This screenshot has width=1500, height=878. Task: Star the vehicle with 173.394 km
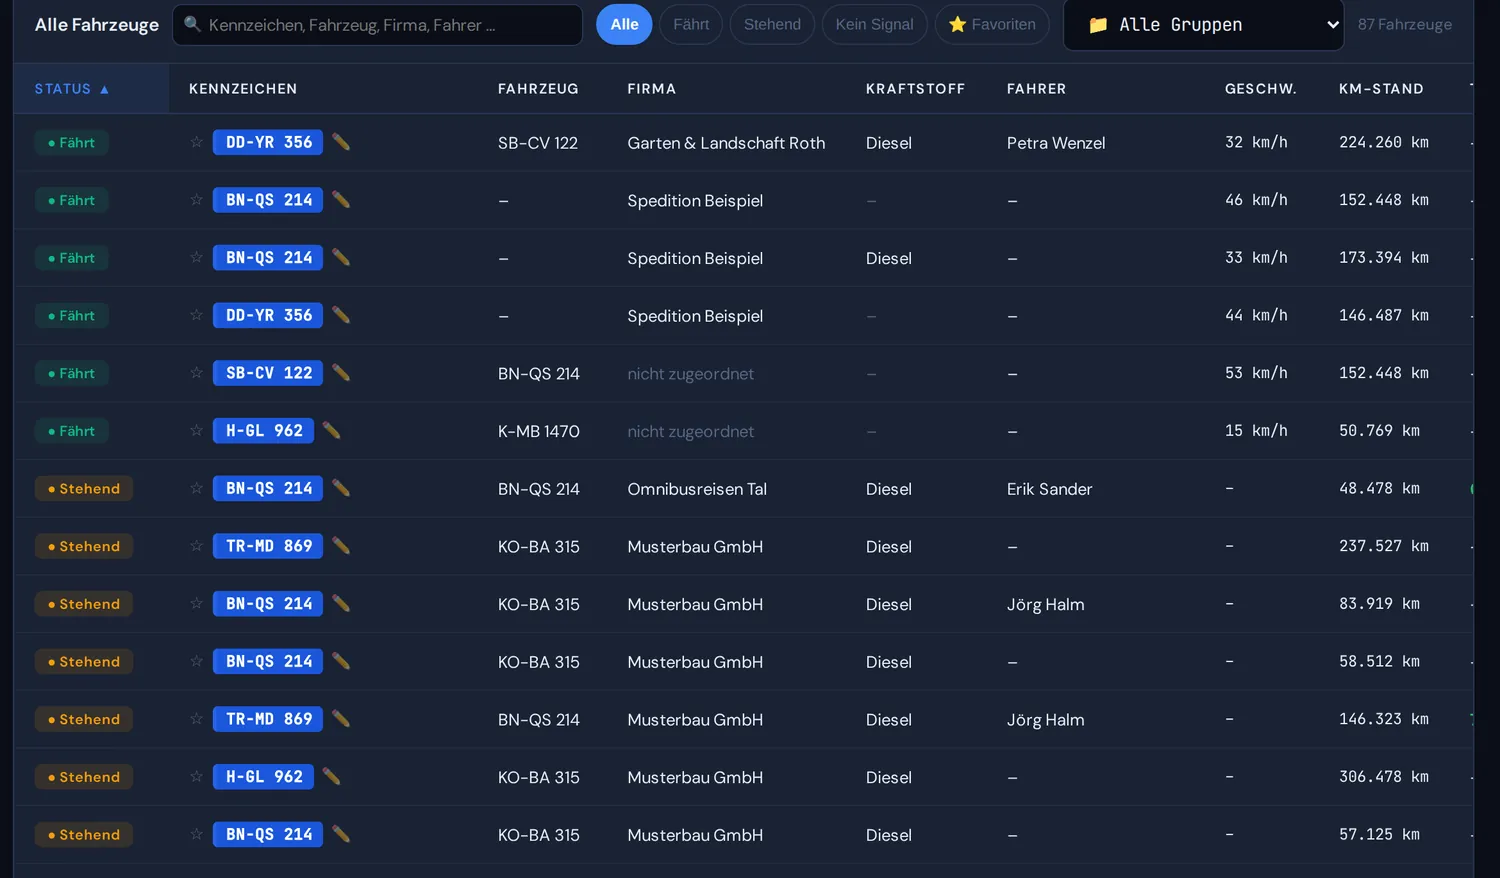tap(196, 258)
